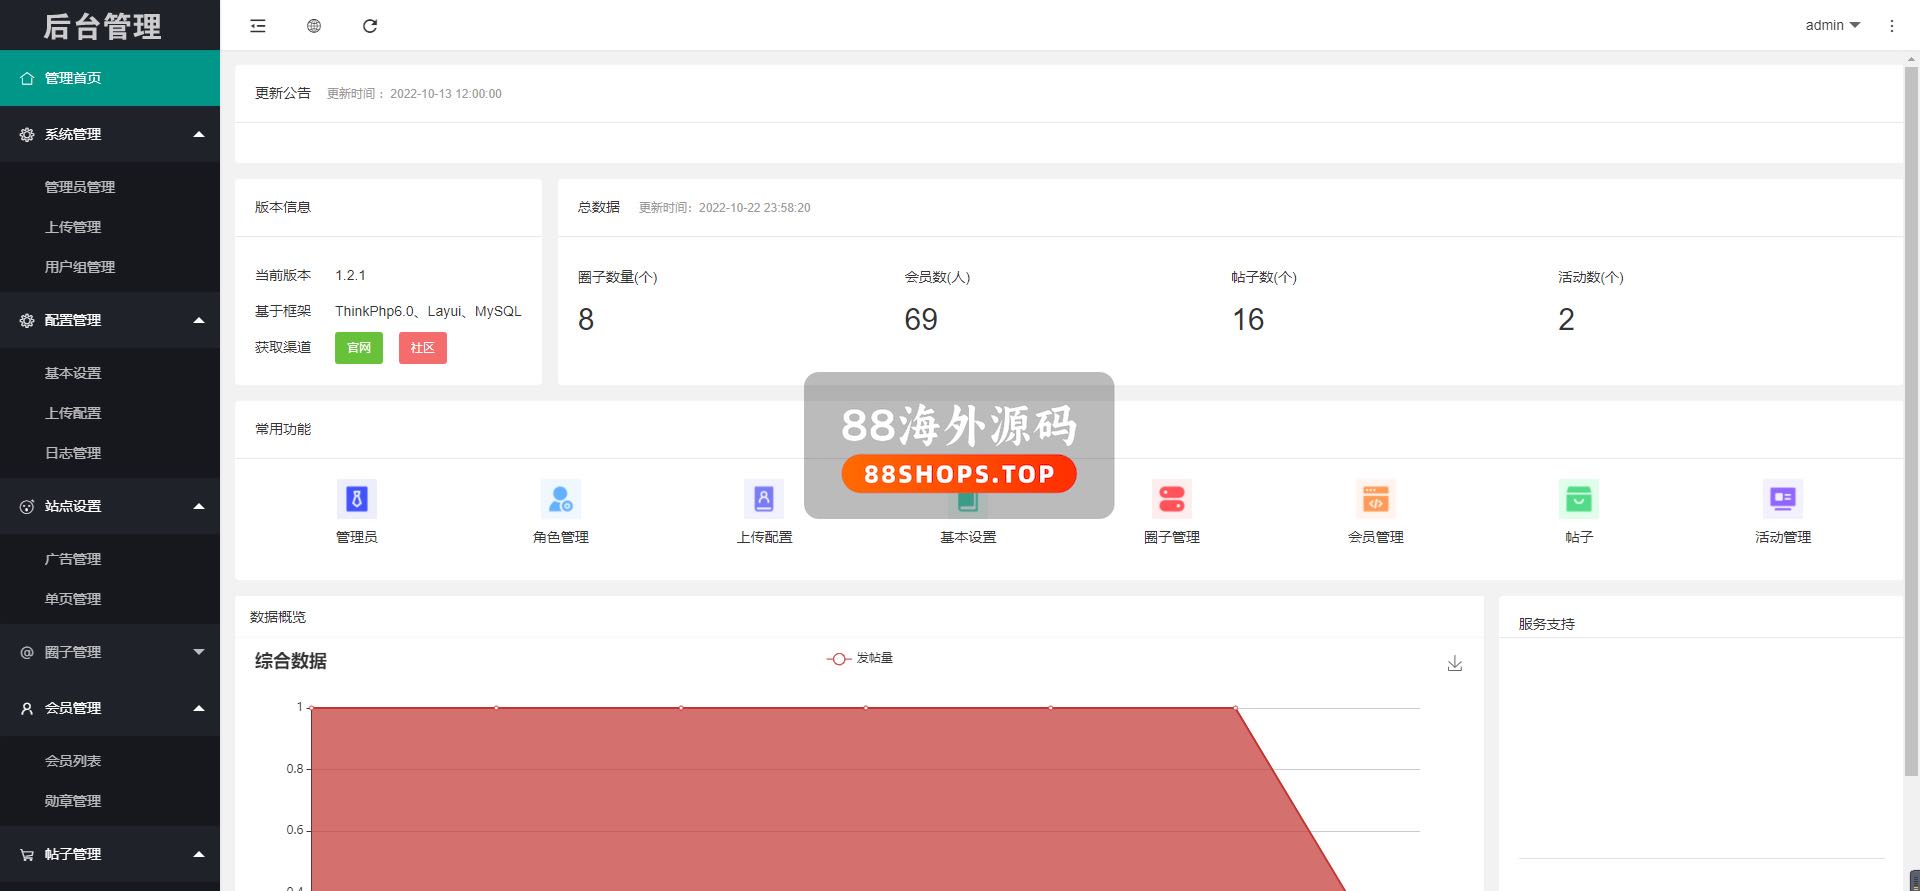Open the 活动管理 shortcut icon
Viewport: 1920px width, 891px height.
click(1782, 498)
